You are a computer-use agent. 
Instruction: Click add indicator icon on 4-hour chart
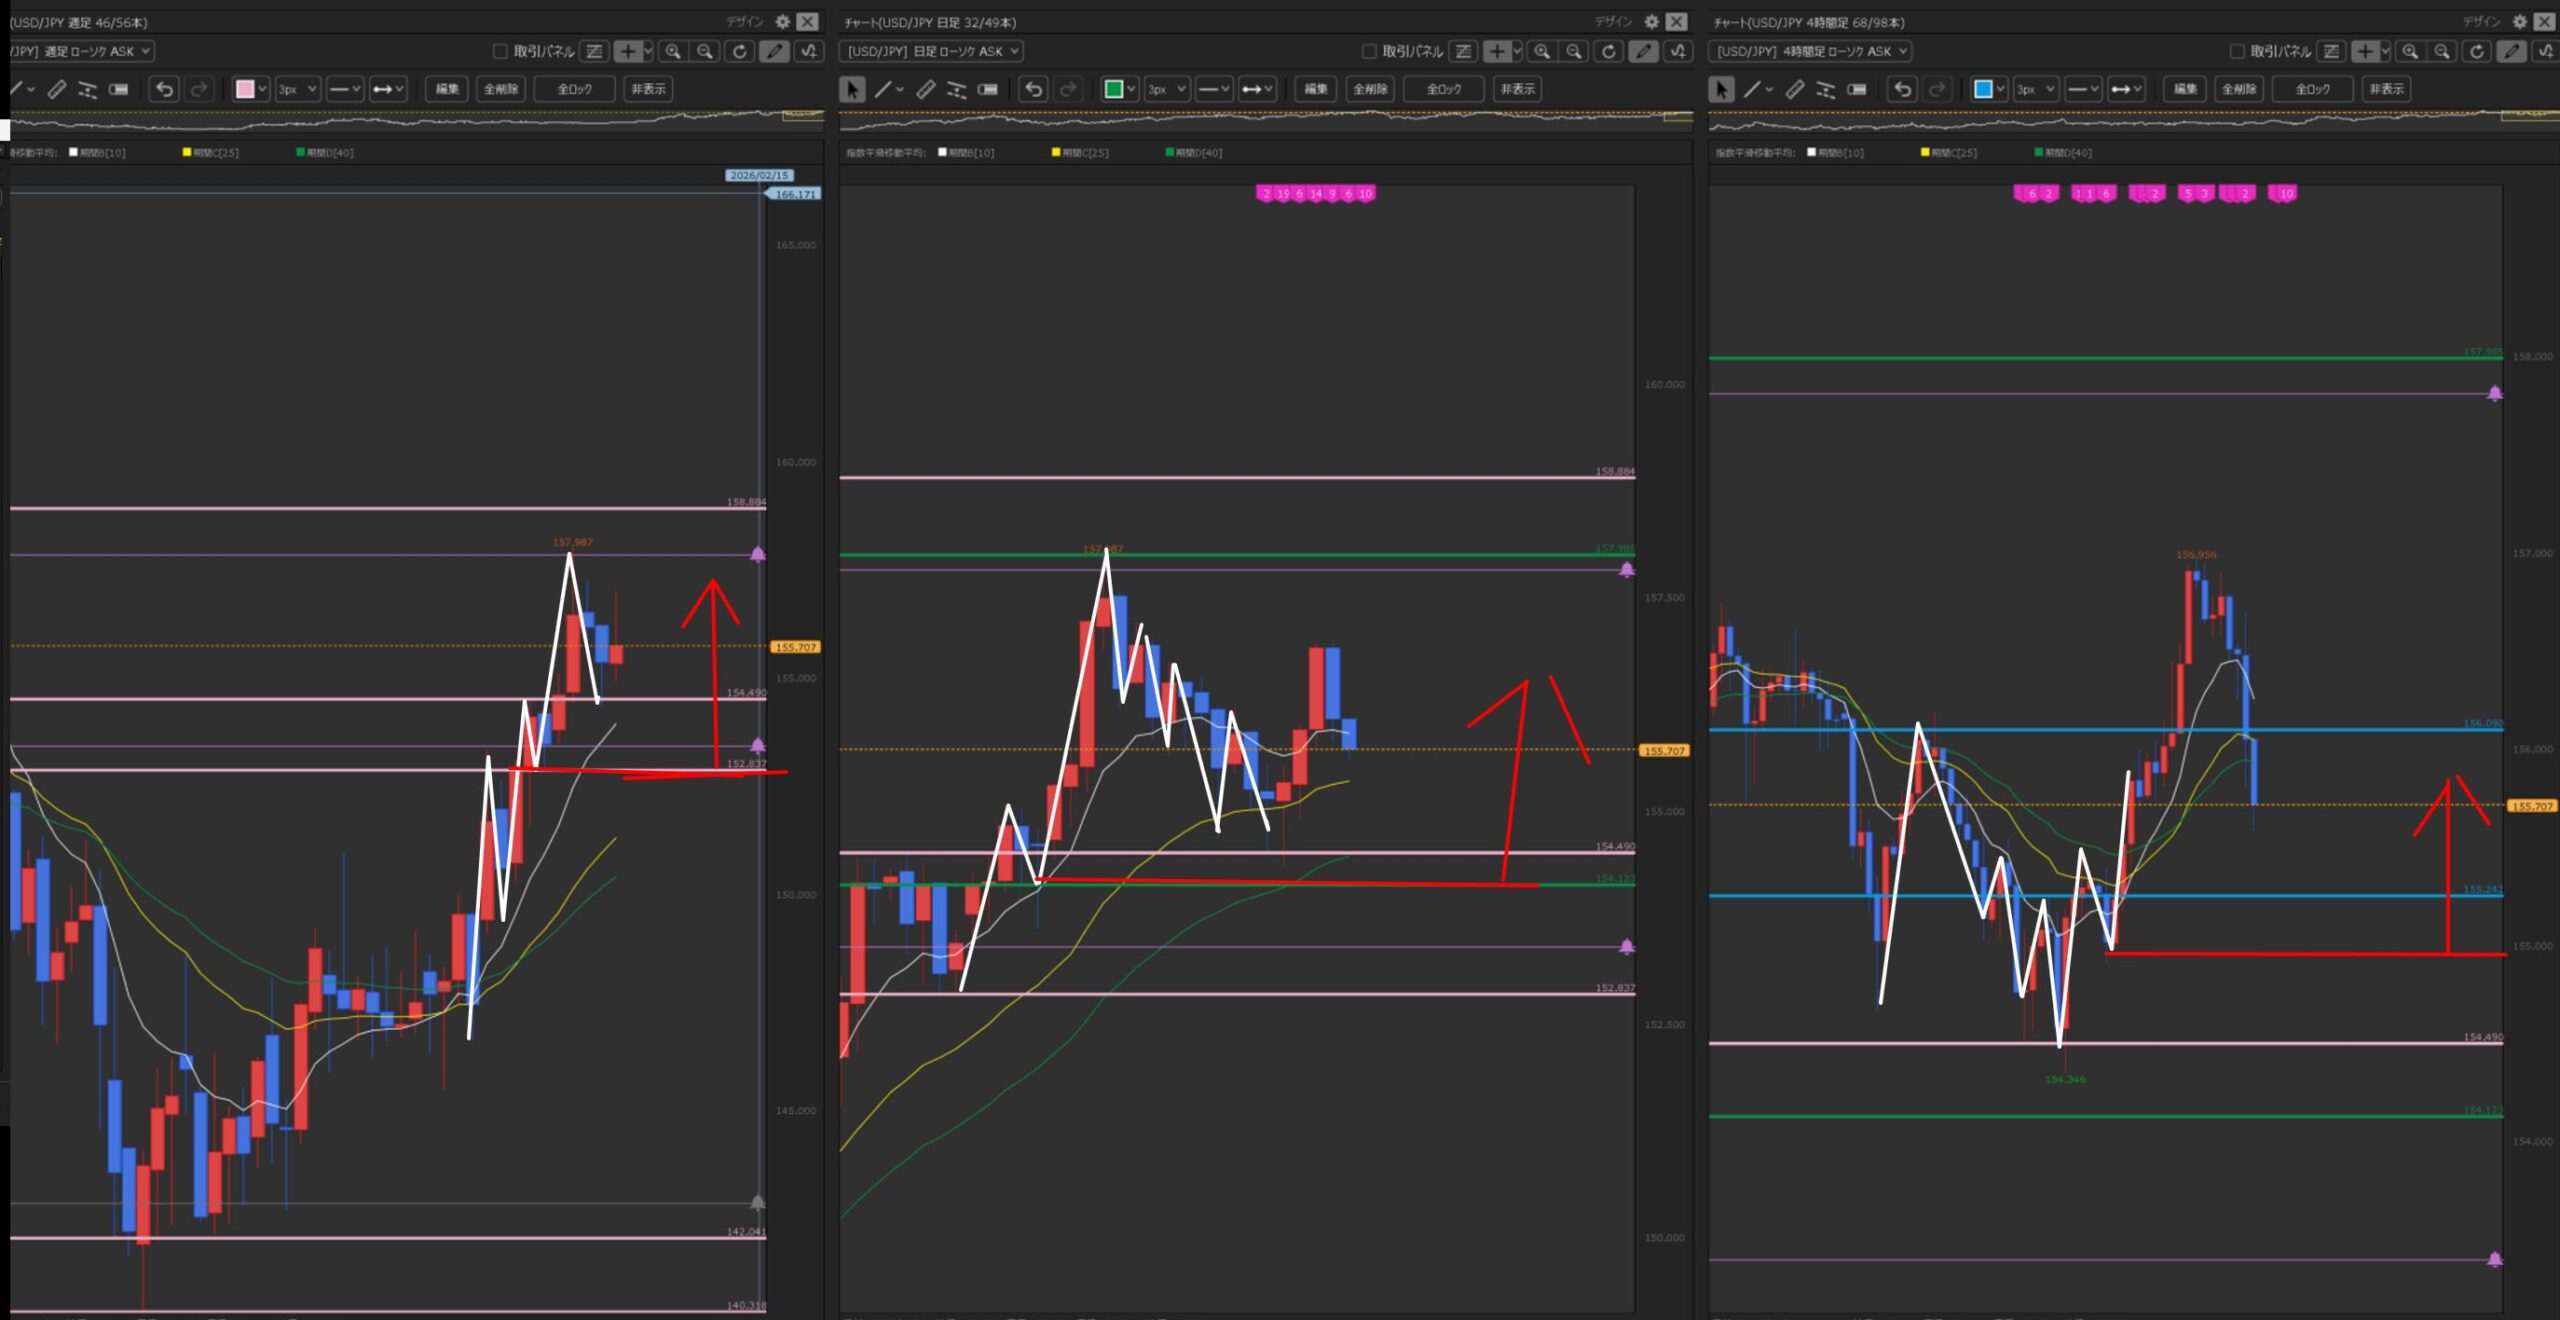pos(2546,51)
